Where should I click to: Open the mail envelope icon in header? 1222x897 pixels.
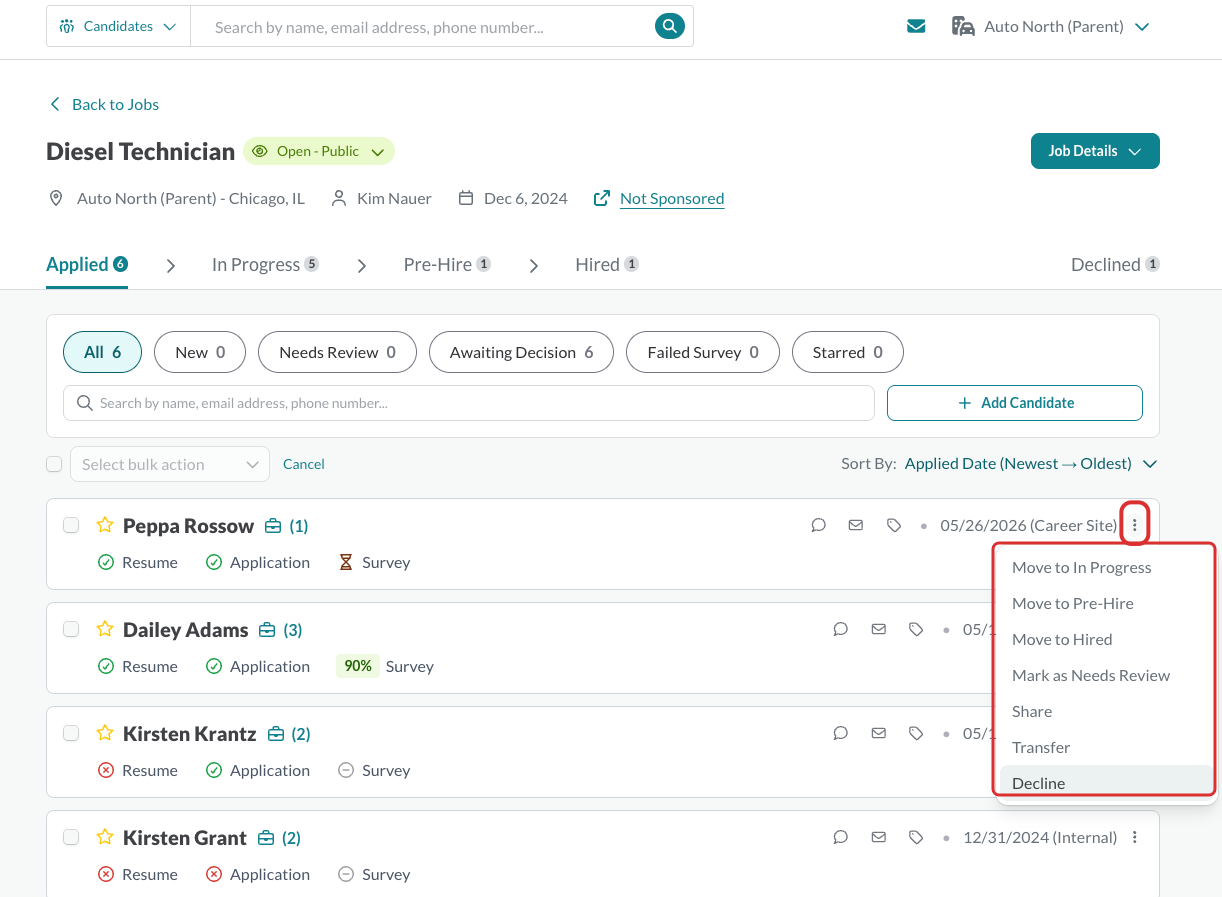click(916, 27)
